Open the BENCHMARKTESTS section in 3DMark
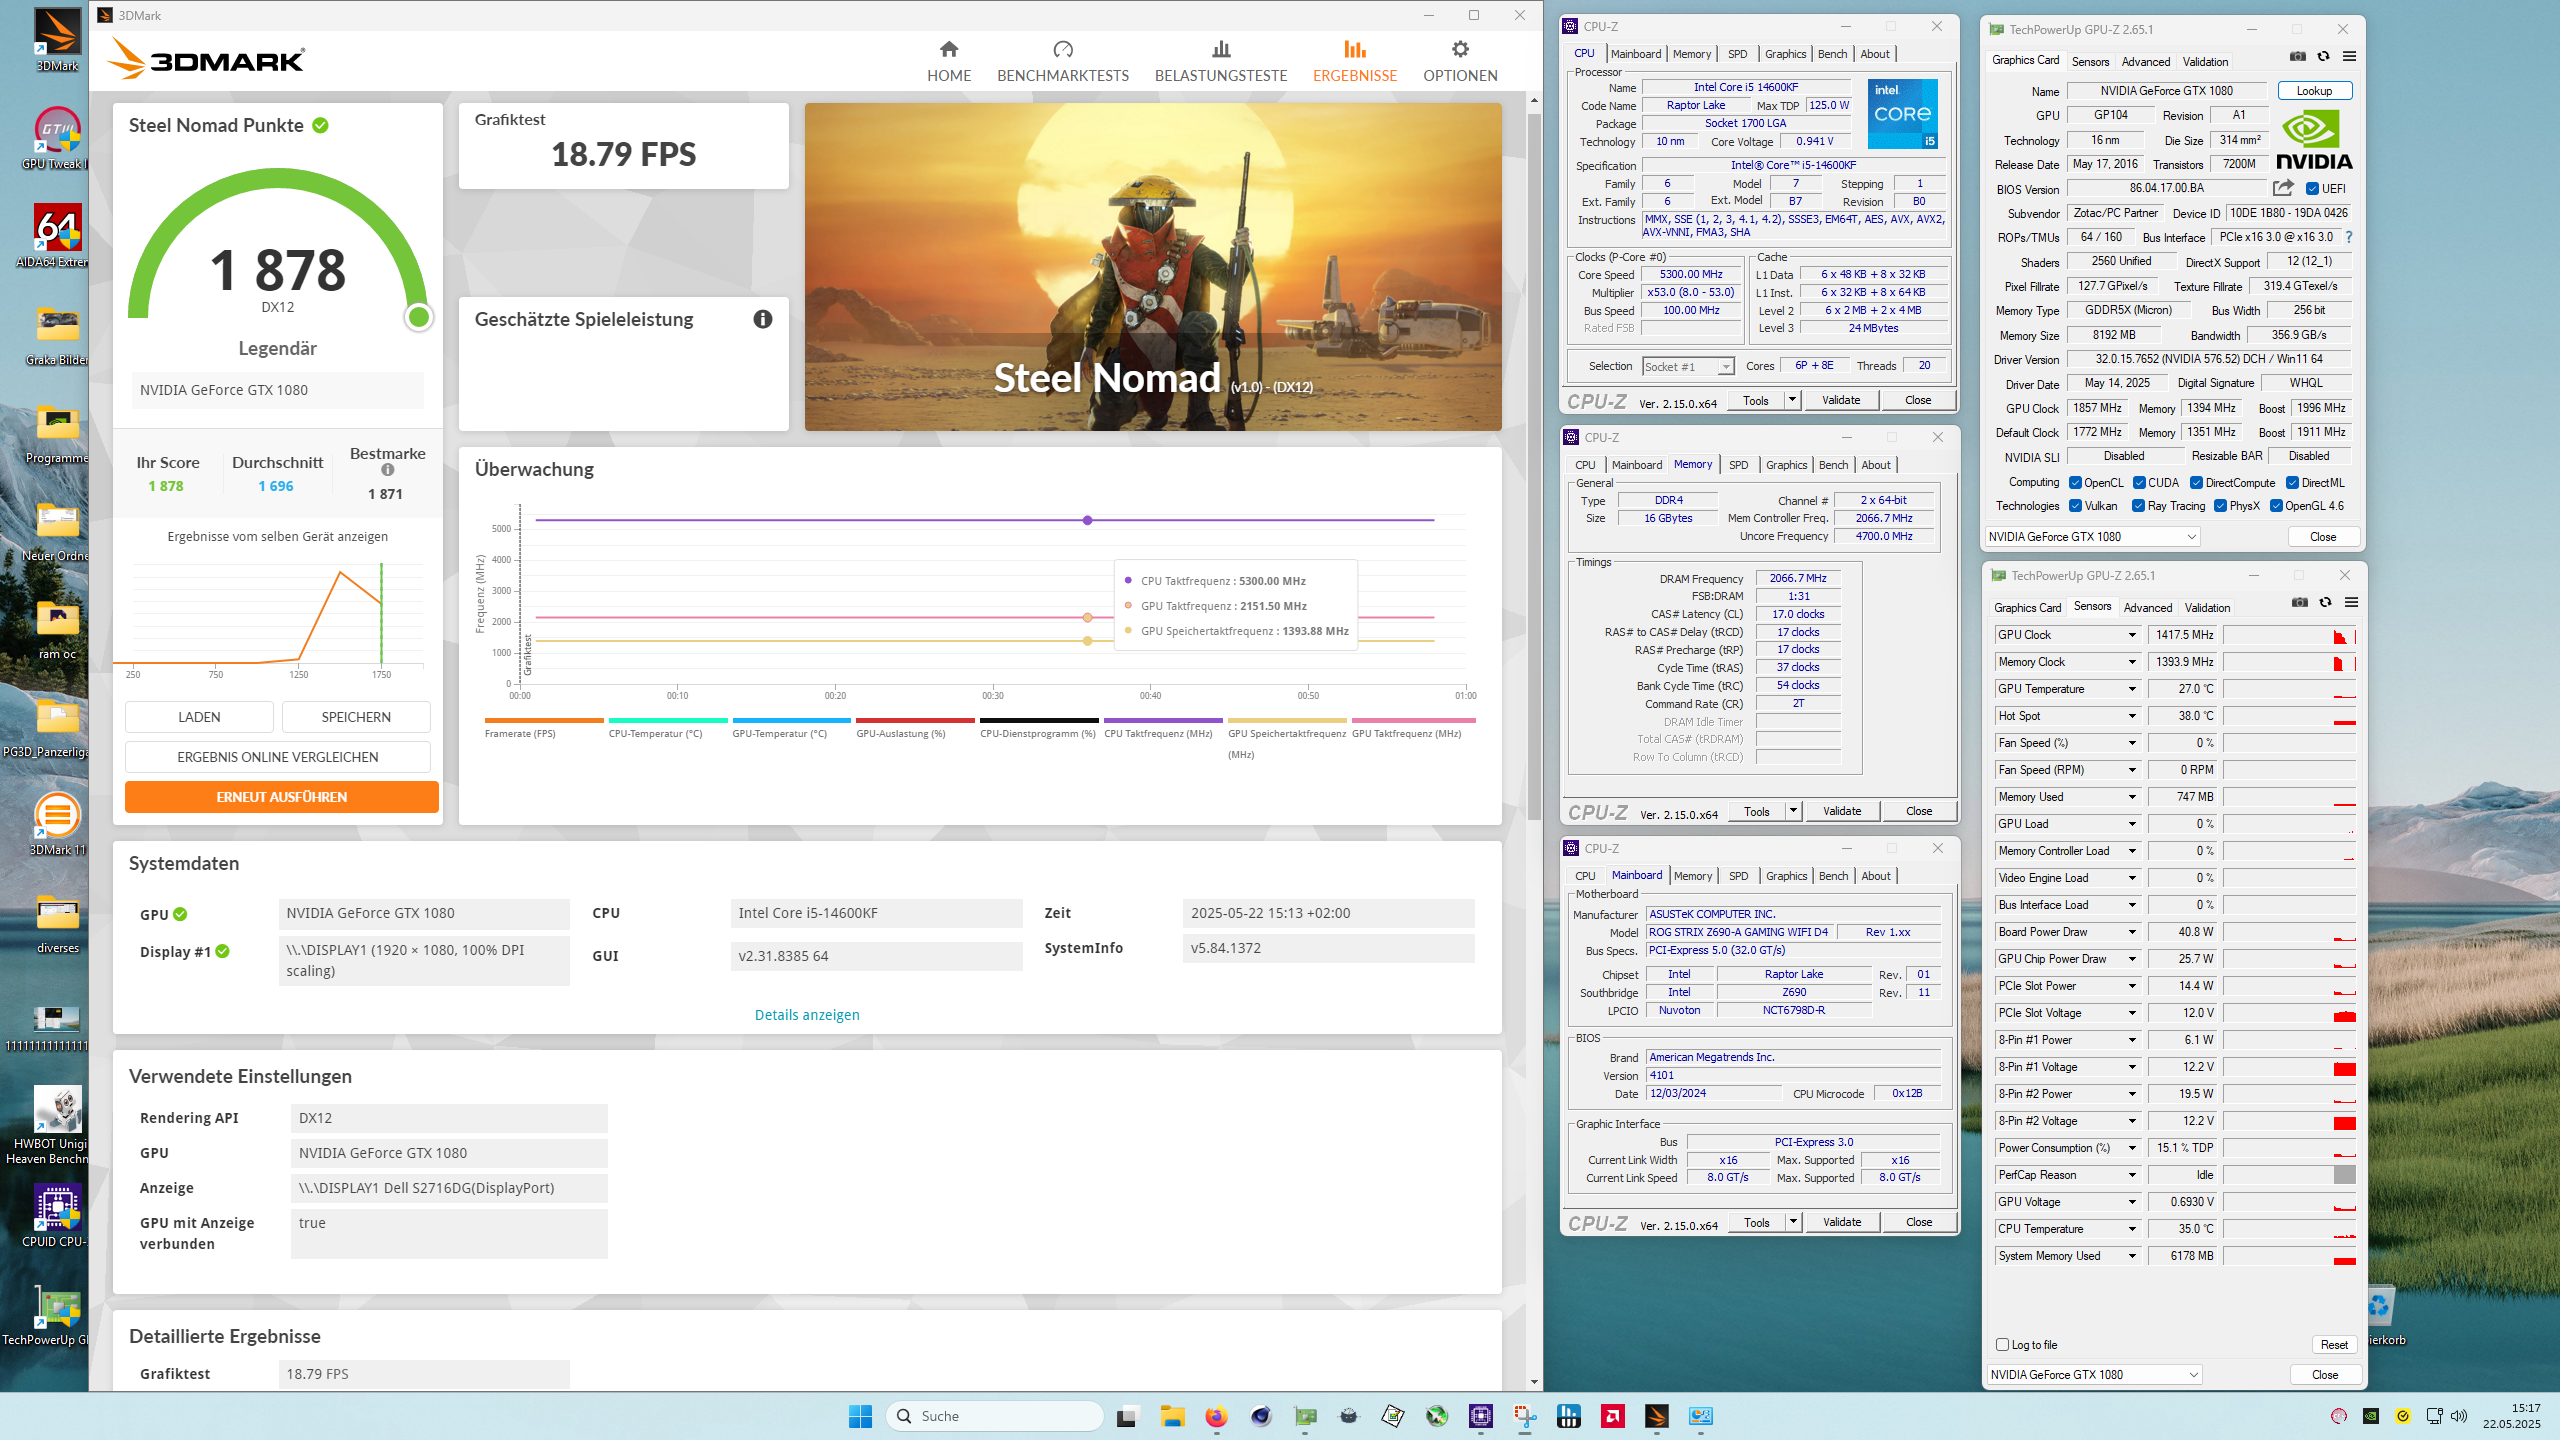 pos(1062,61)
